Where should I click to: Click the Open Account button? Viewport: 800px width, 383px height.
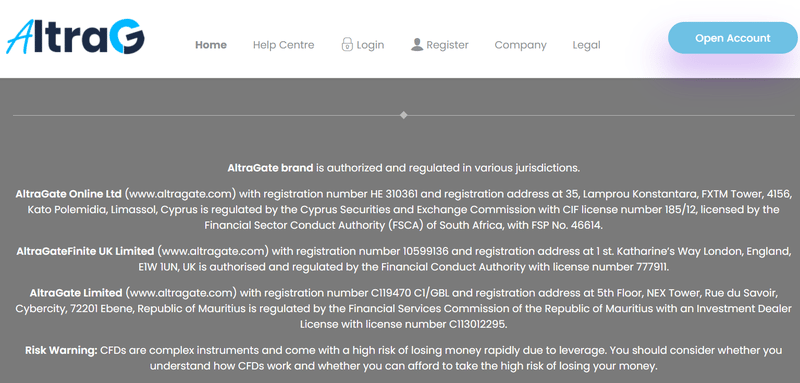(733, 38)
